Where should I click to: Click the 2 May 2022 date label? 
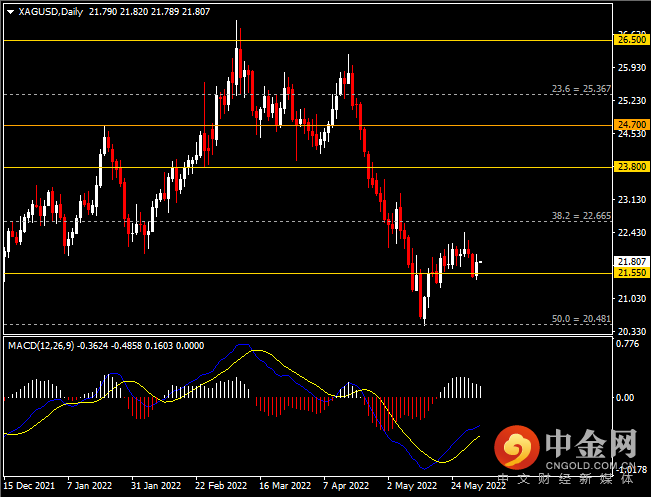(412, 486)
